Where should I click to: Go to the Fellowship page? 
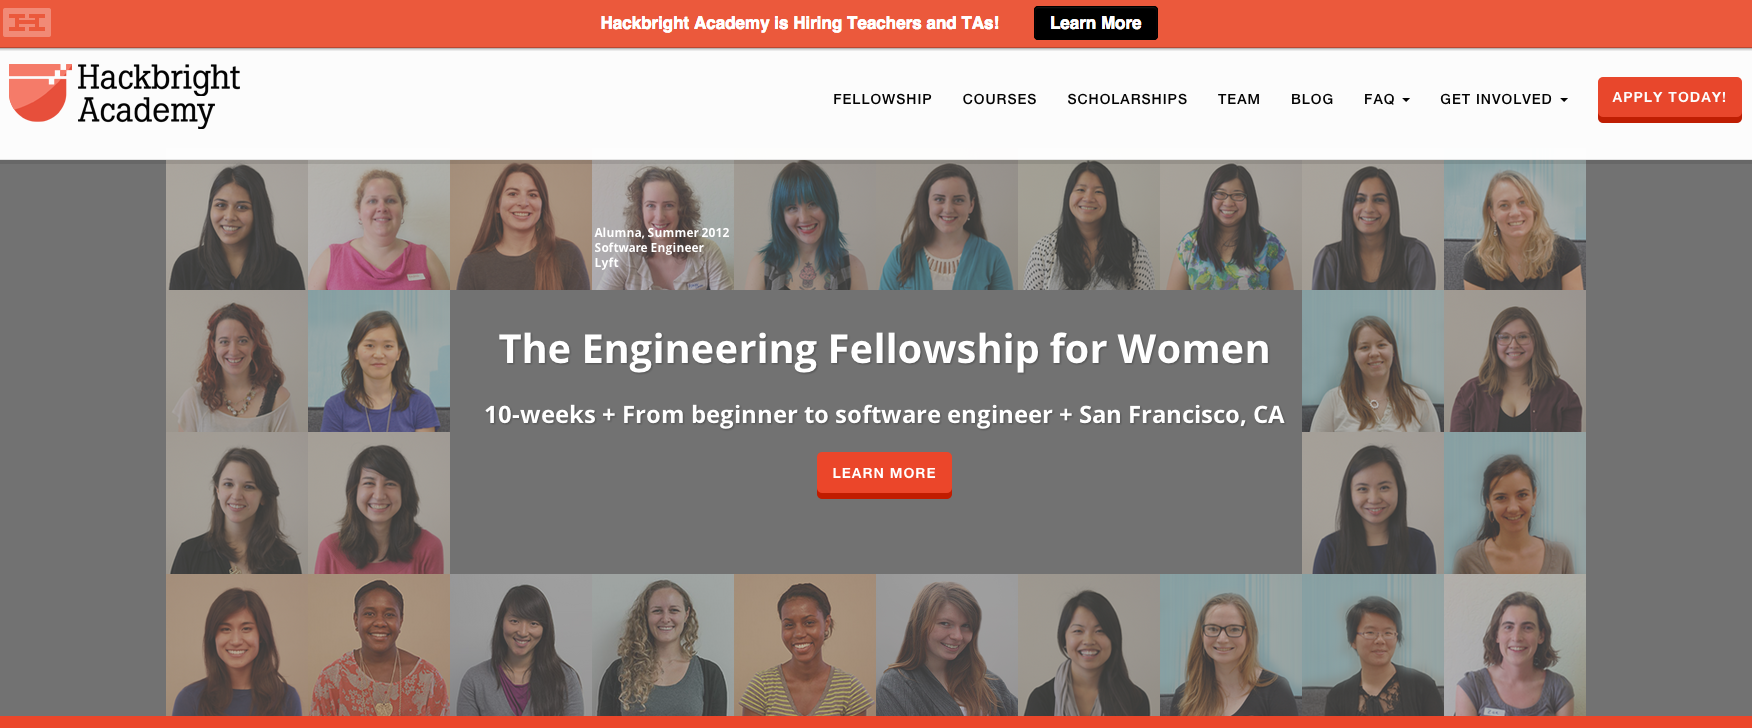(882, 99)
